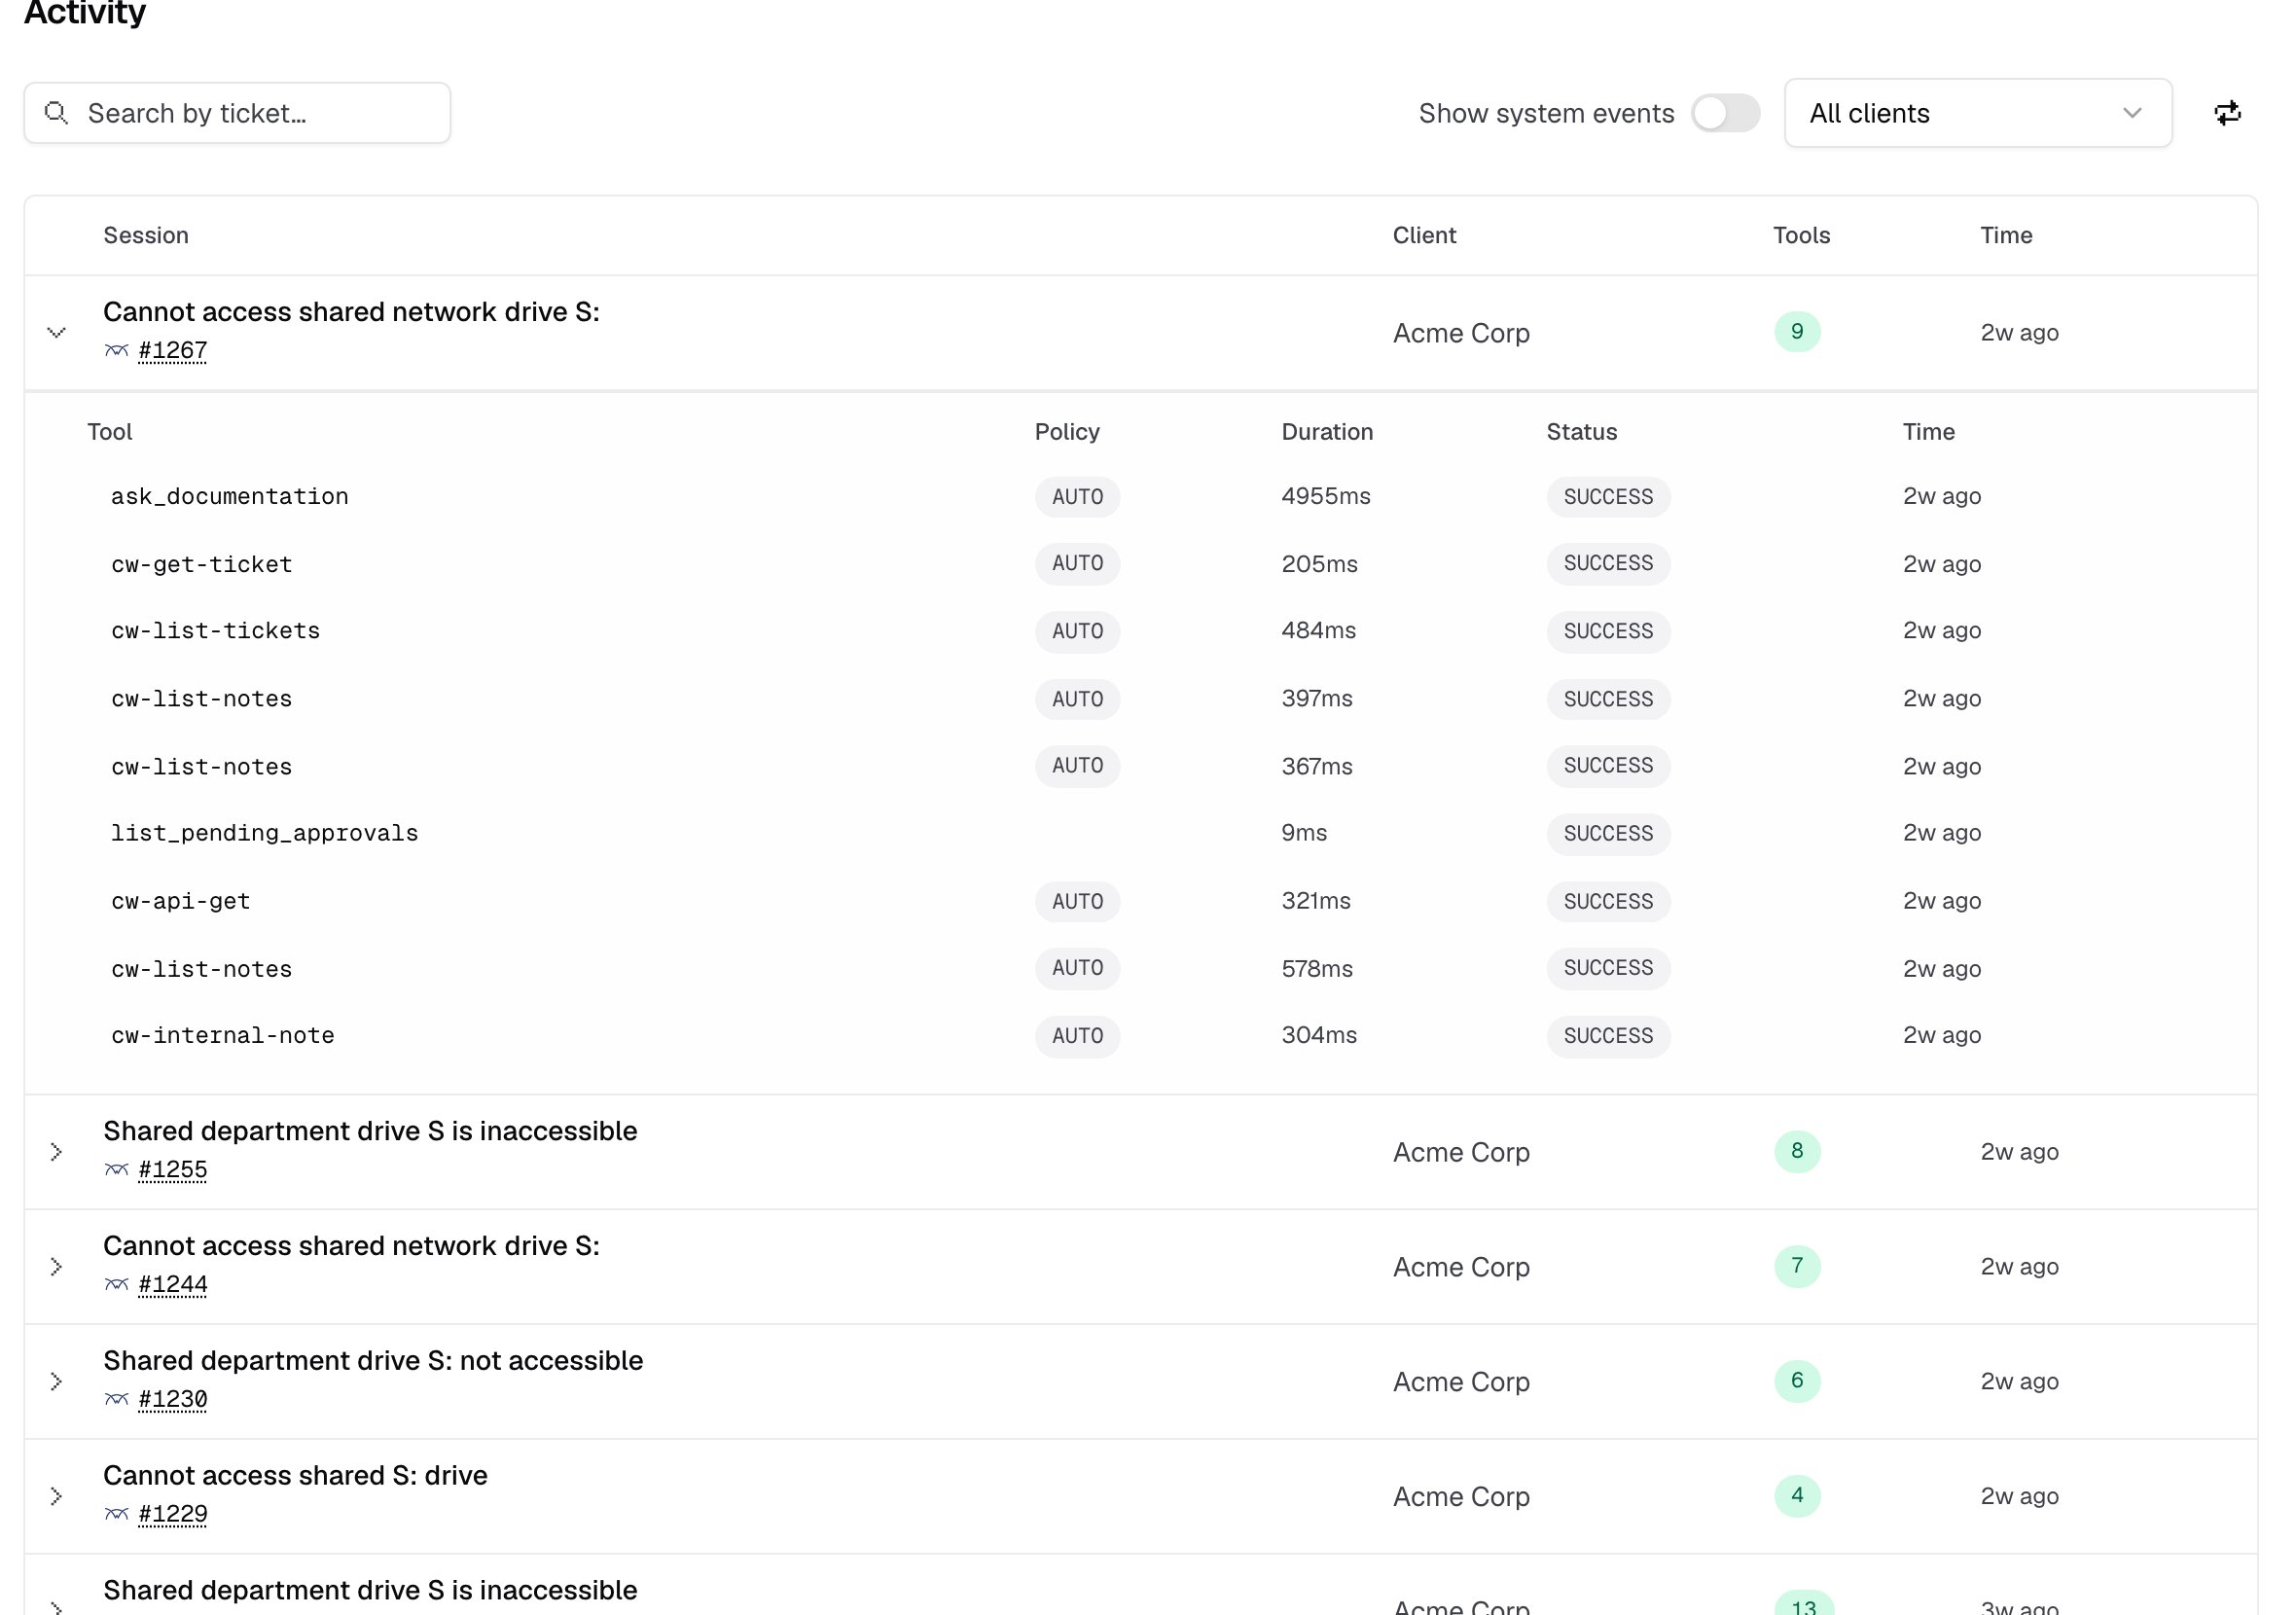
Task: Click the 578ms duration value
Action: tap(1317, 969)
